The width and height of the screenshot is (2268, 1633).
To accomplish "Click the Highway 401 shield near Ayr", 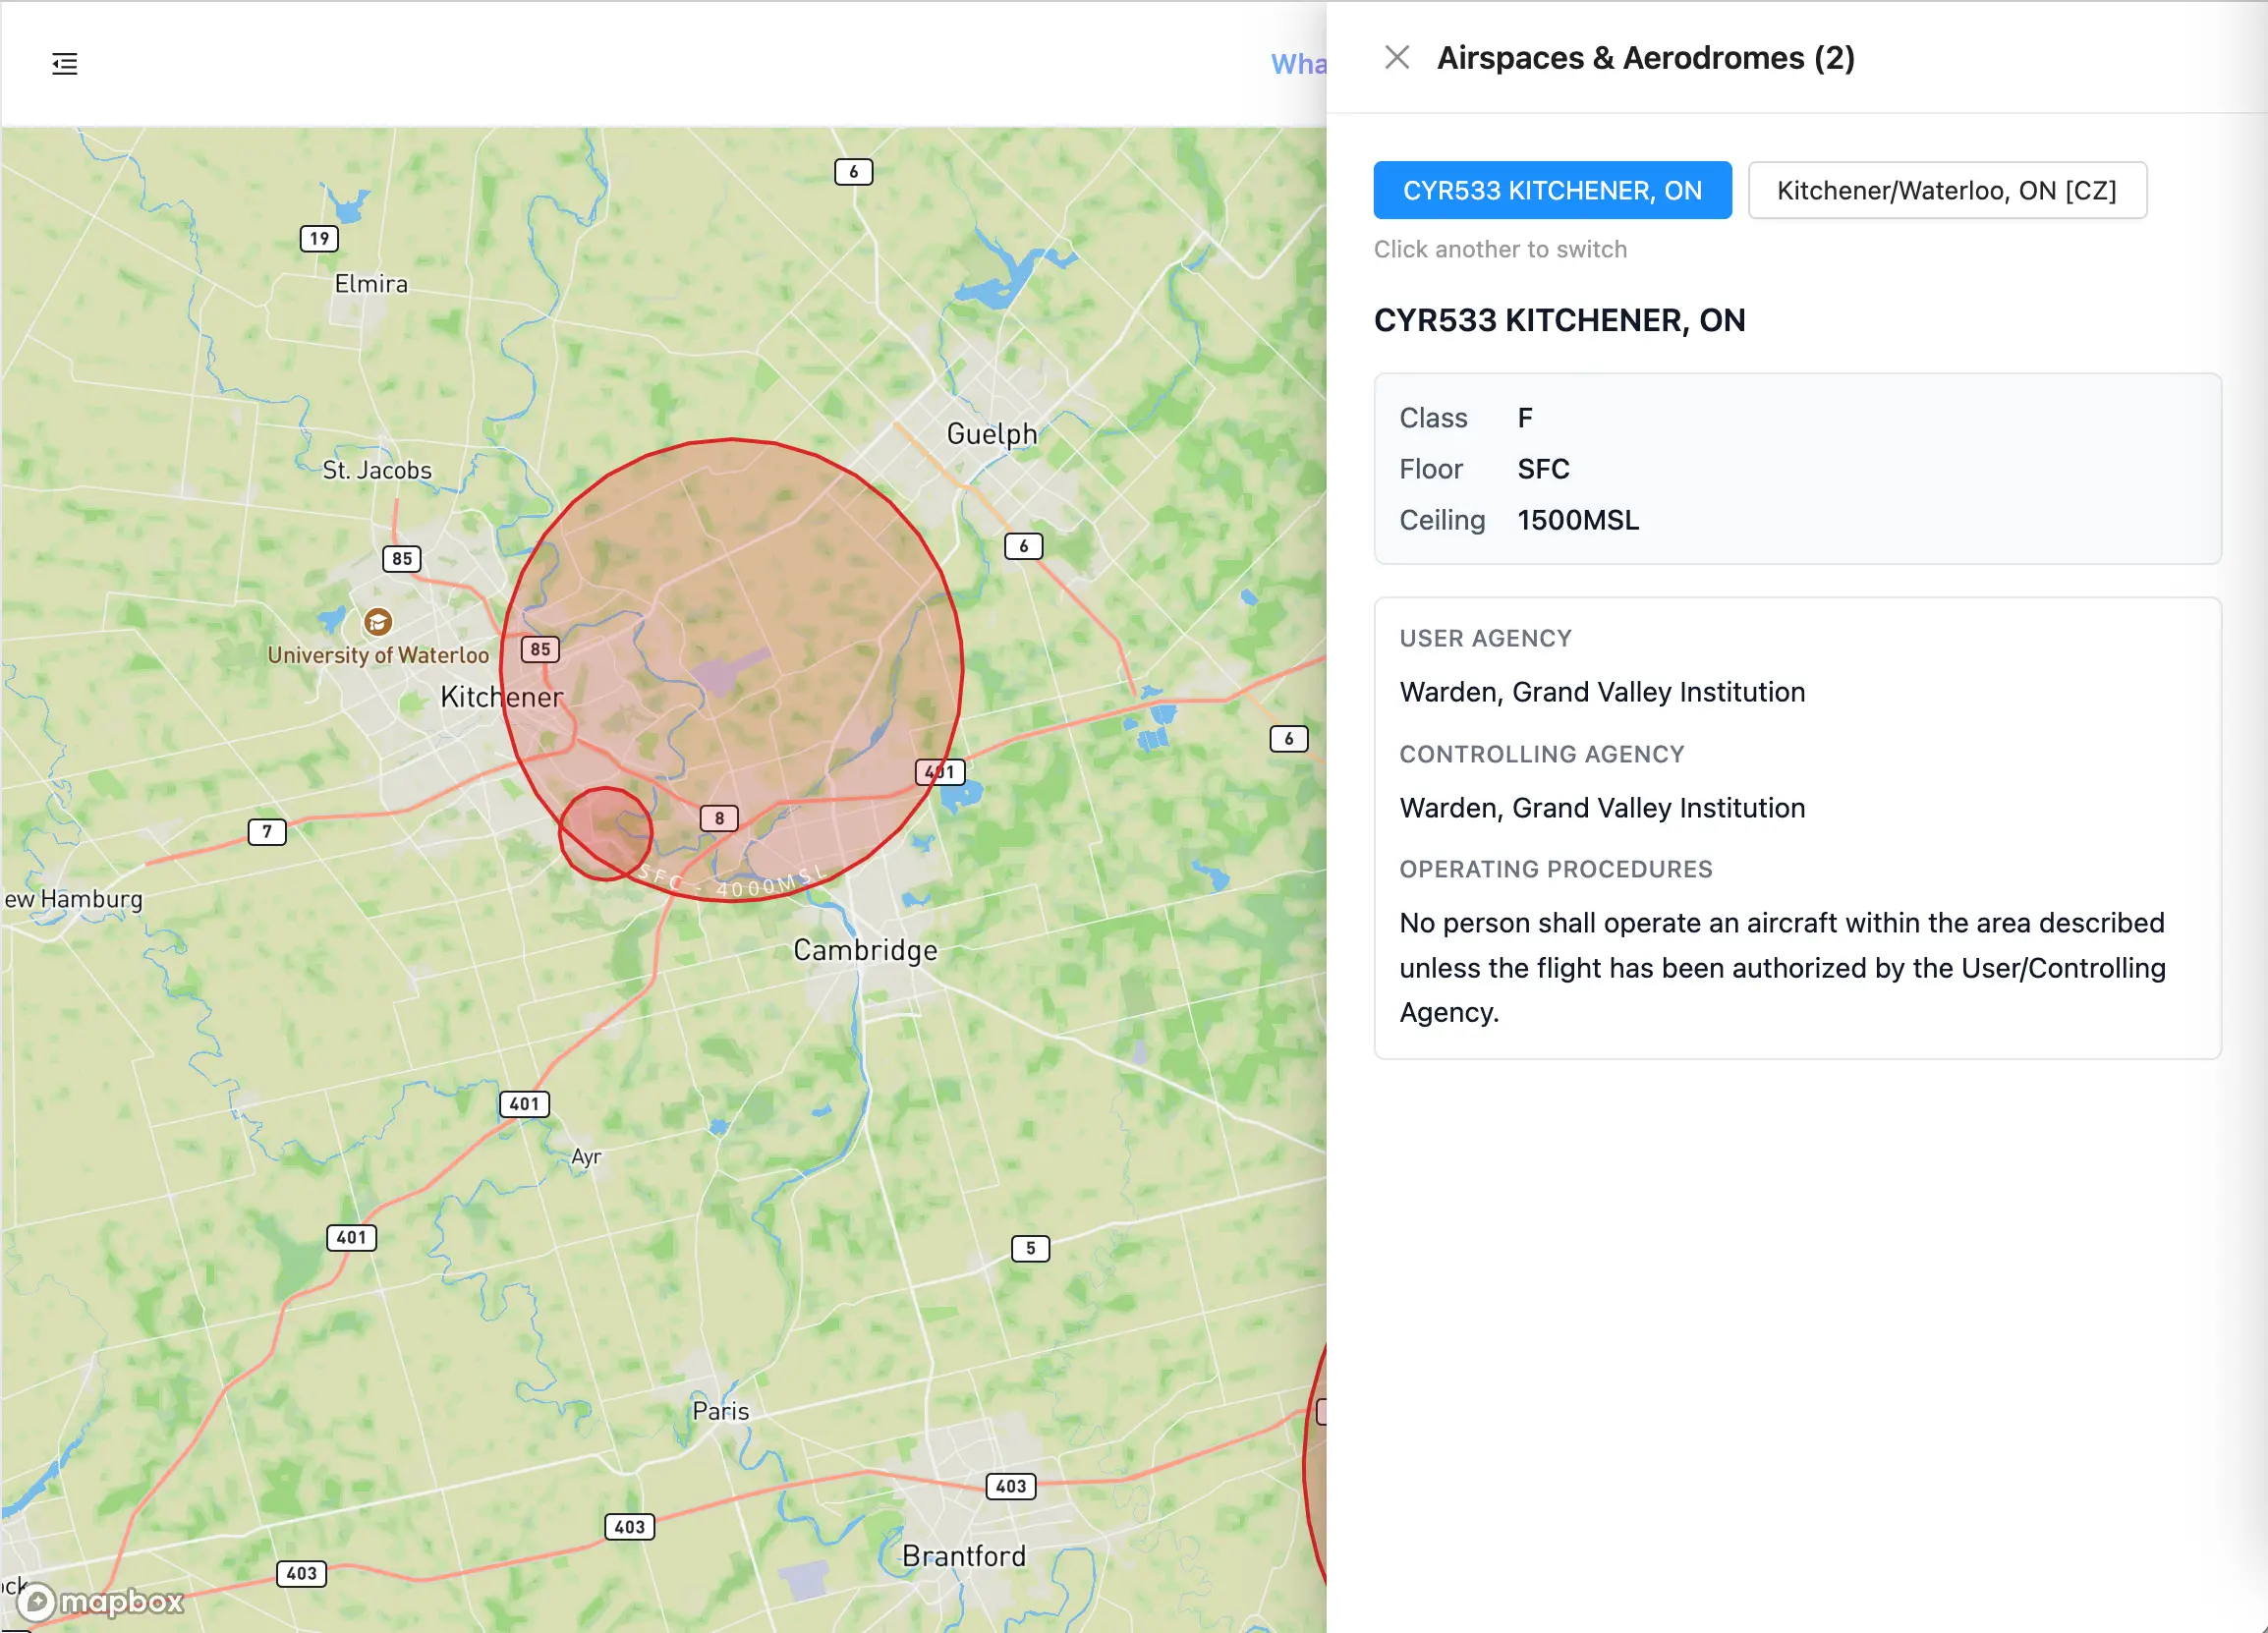I will click(x=524, y=1104).
